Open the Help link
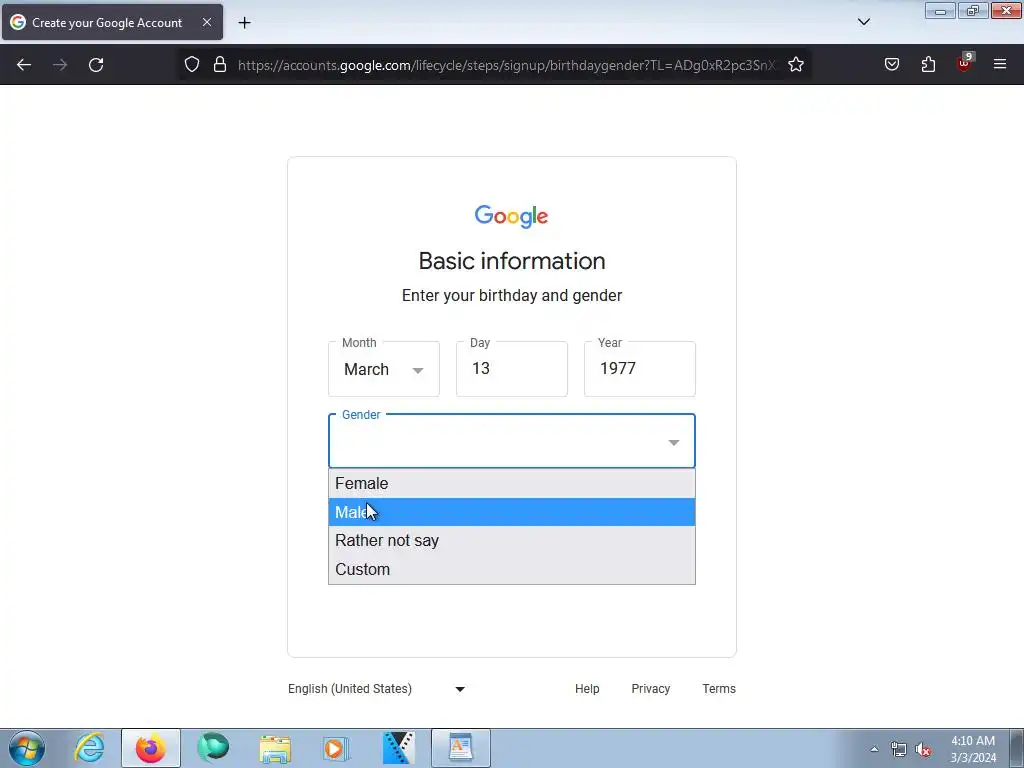 tap(587, 689)
